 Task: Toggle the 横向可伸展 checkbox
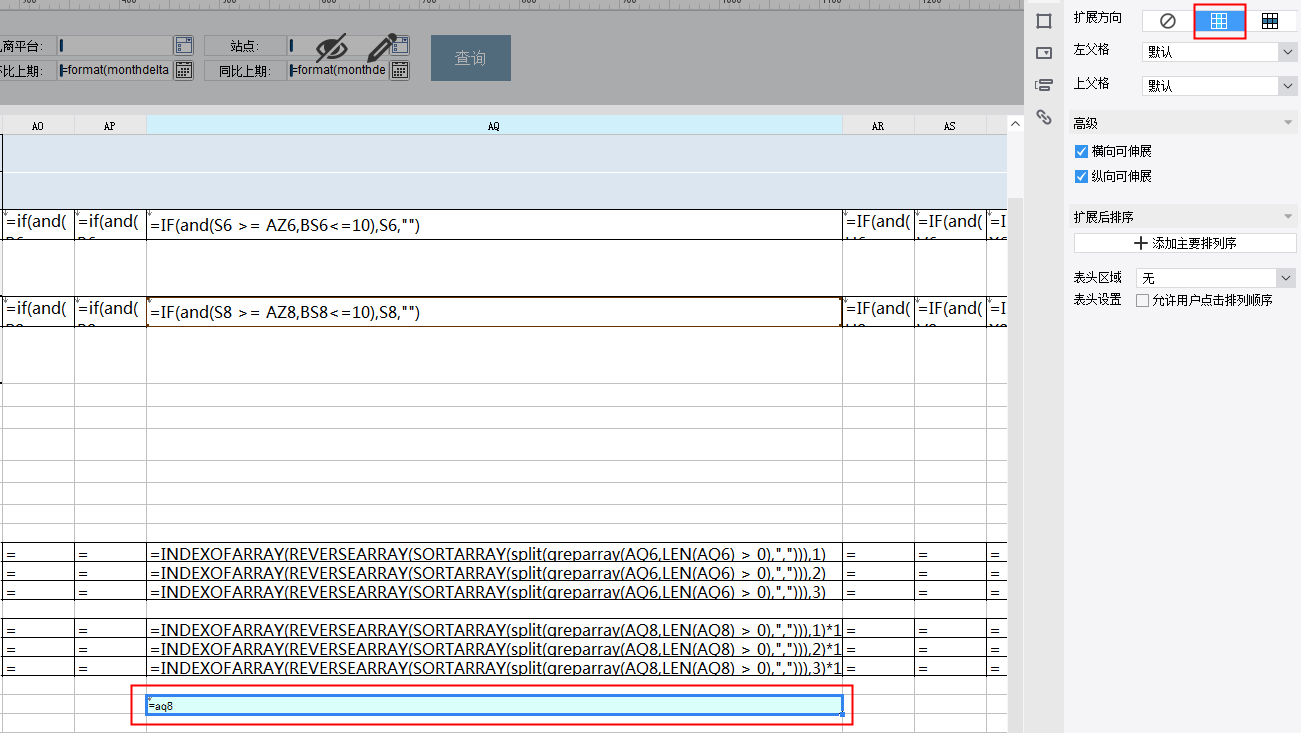tap(1081, 151)
